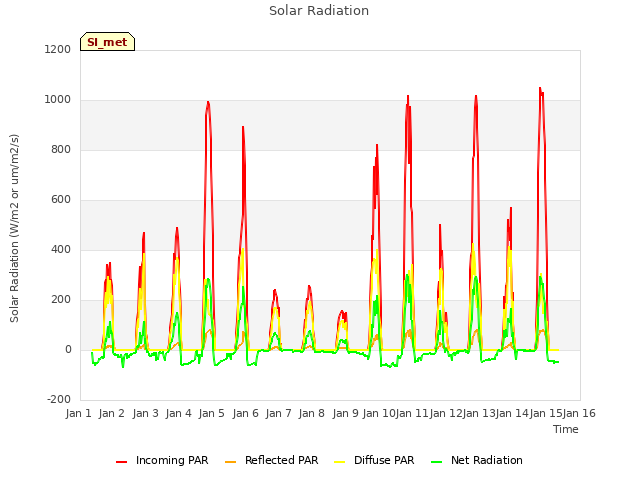Toggle Incoming PAR legend entry
The height and width of the screenshot is (480, 640).
[x=162, y=460]
